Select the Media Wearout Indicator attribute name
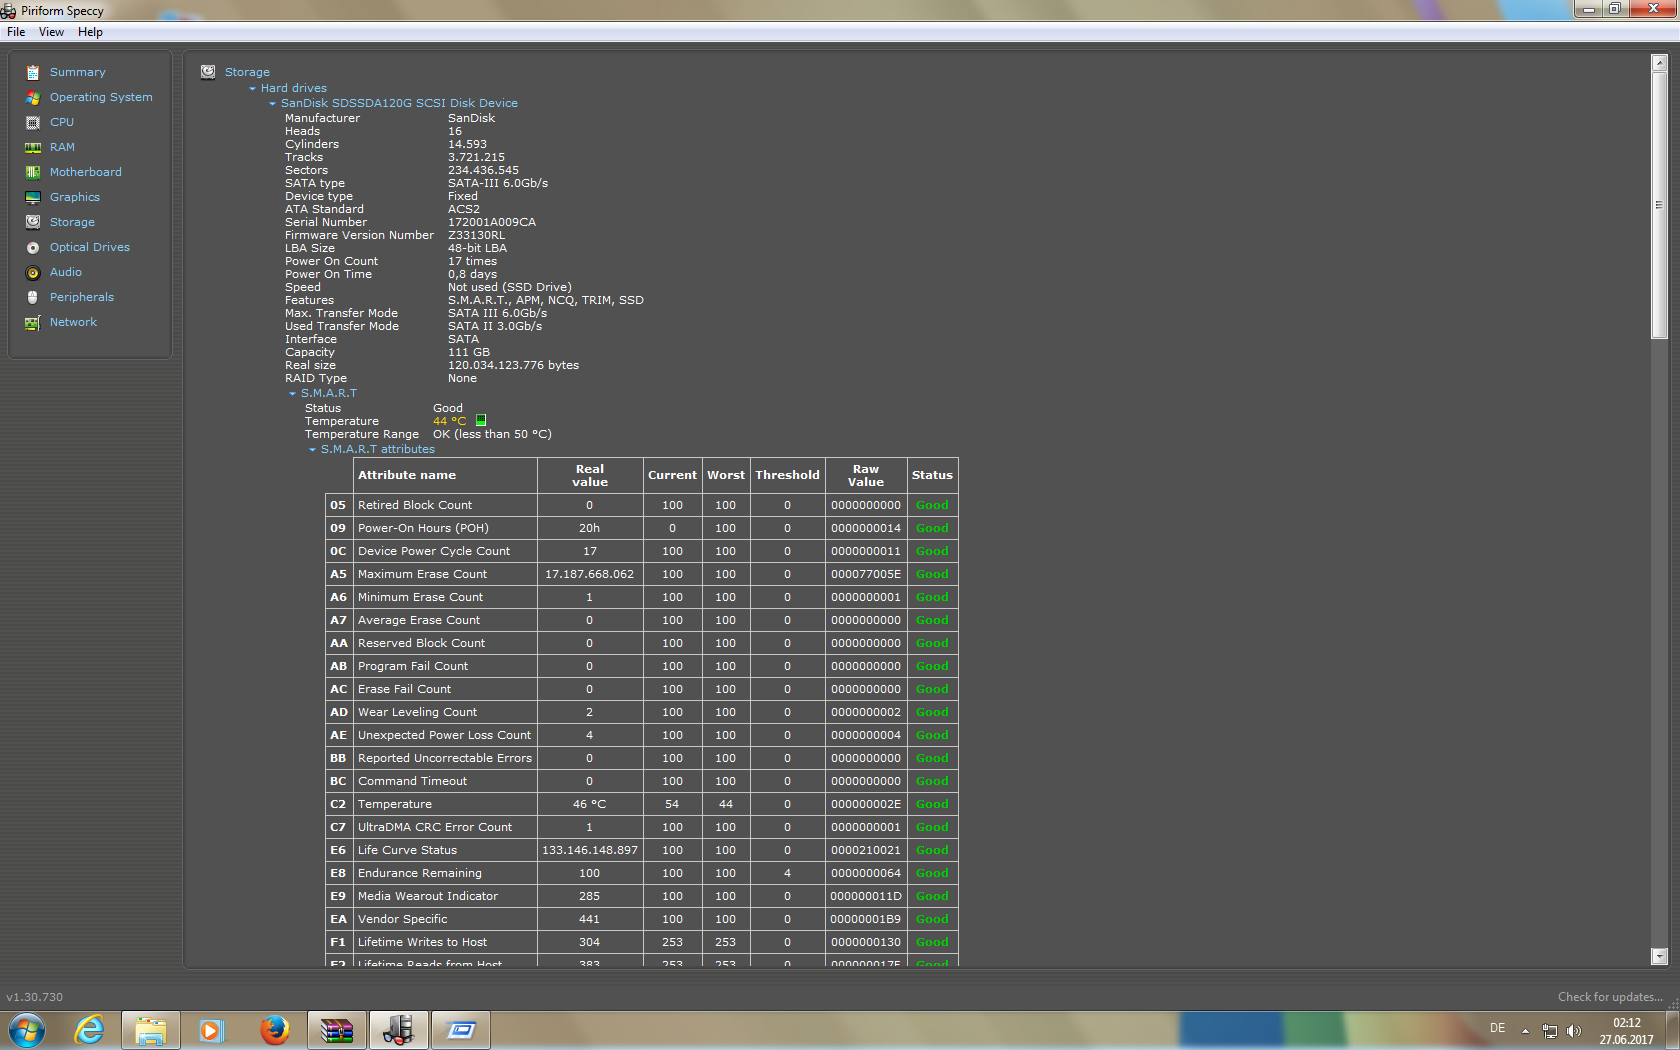Viewport: 1680px width, 1050px height. 428,896
